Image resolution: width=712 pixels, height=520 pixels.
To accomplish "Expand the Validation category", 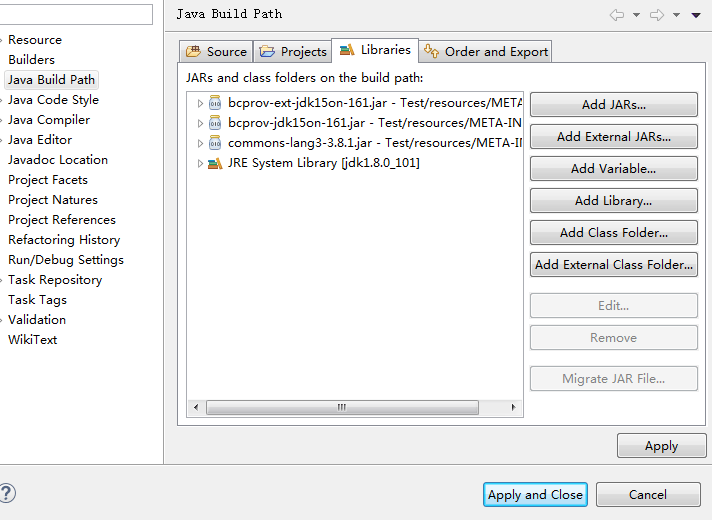I will 2,320.
